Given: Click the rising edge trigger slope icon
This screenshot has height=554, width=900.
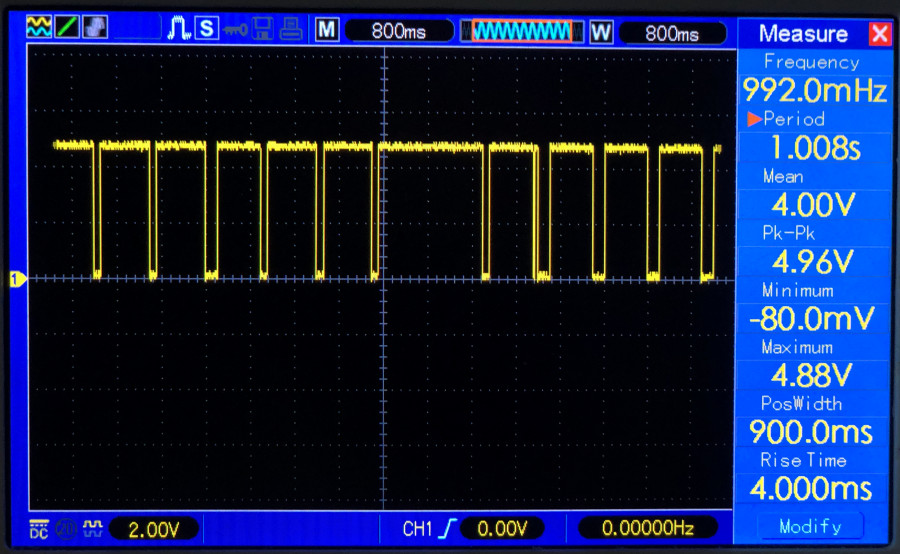Looking at the screenshot, I should click(448, 529).
